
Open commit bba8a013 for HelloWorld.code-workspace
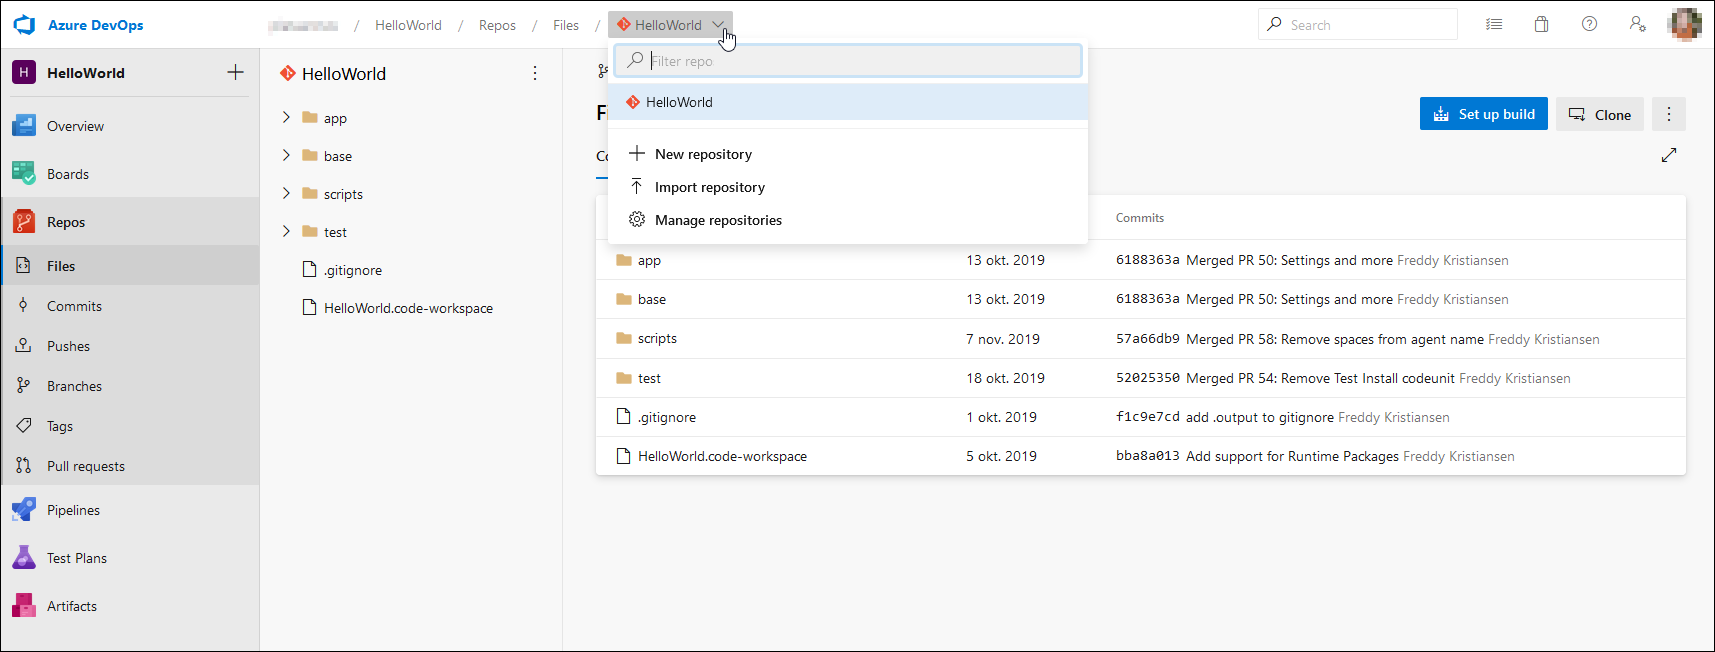[x=1147, y=456]
